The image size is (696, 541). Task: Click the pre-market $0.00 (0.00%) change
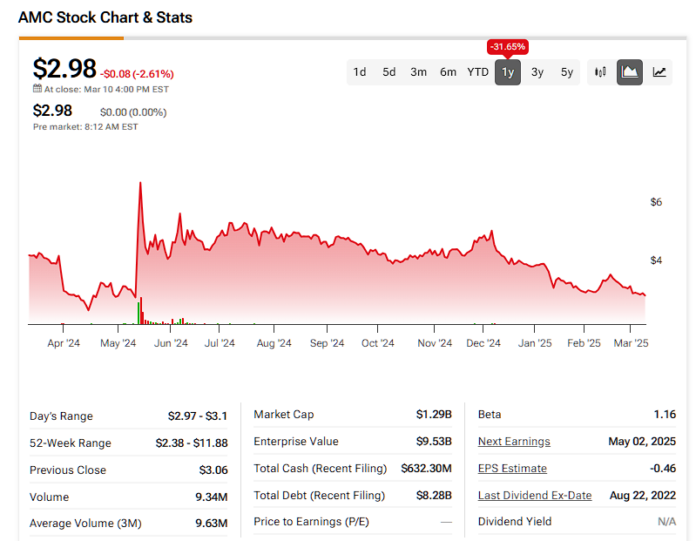[x=133, y=112]
